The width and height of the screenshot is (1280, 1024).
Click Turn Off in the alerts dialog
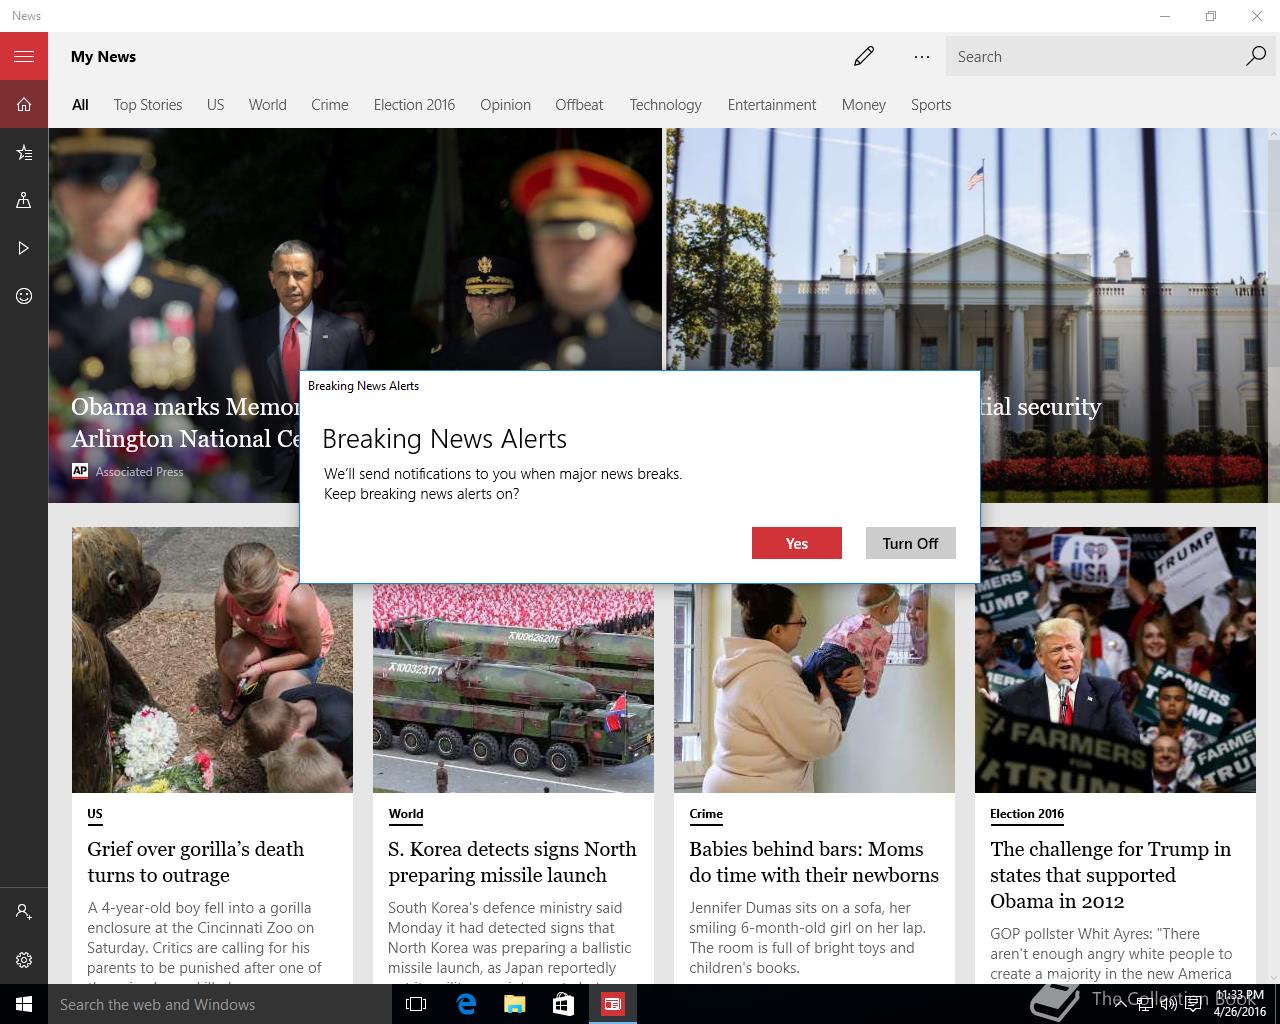point(910,543)
